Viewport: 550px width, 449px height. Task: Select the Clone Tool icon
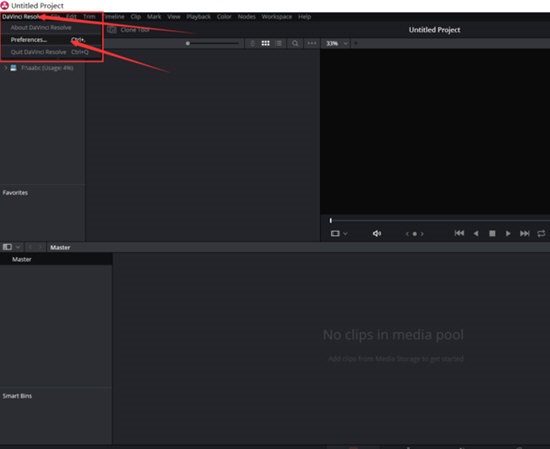click(x=112, y=30)
